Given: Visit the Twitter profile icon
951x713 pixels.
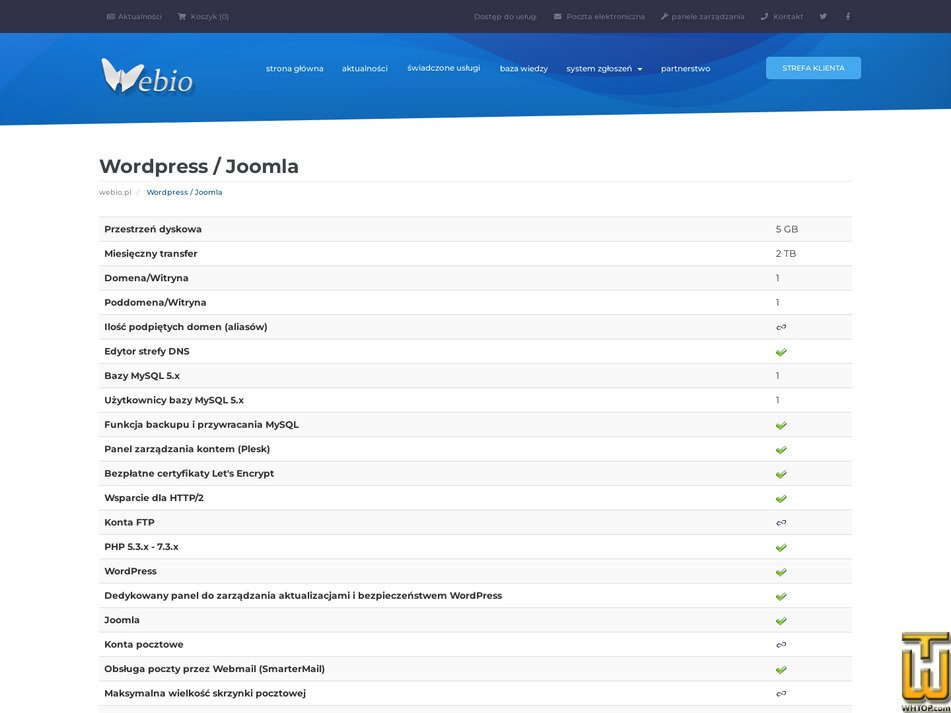Looking at the screenshot, I should [x=823, y=16].
